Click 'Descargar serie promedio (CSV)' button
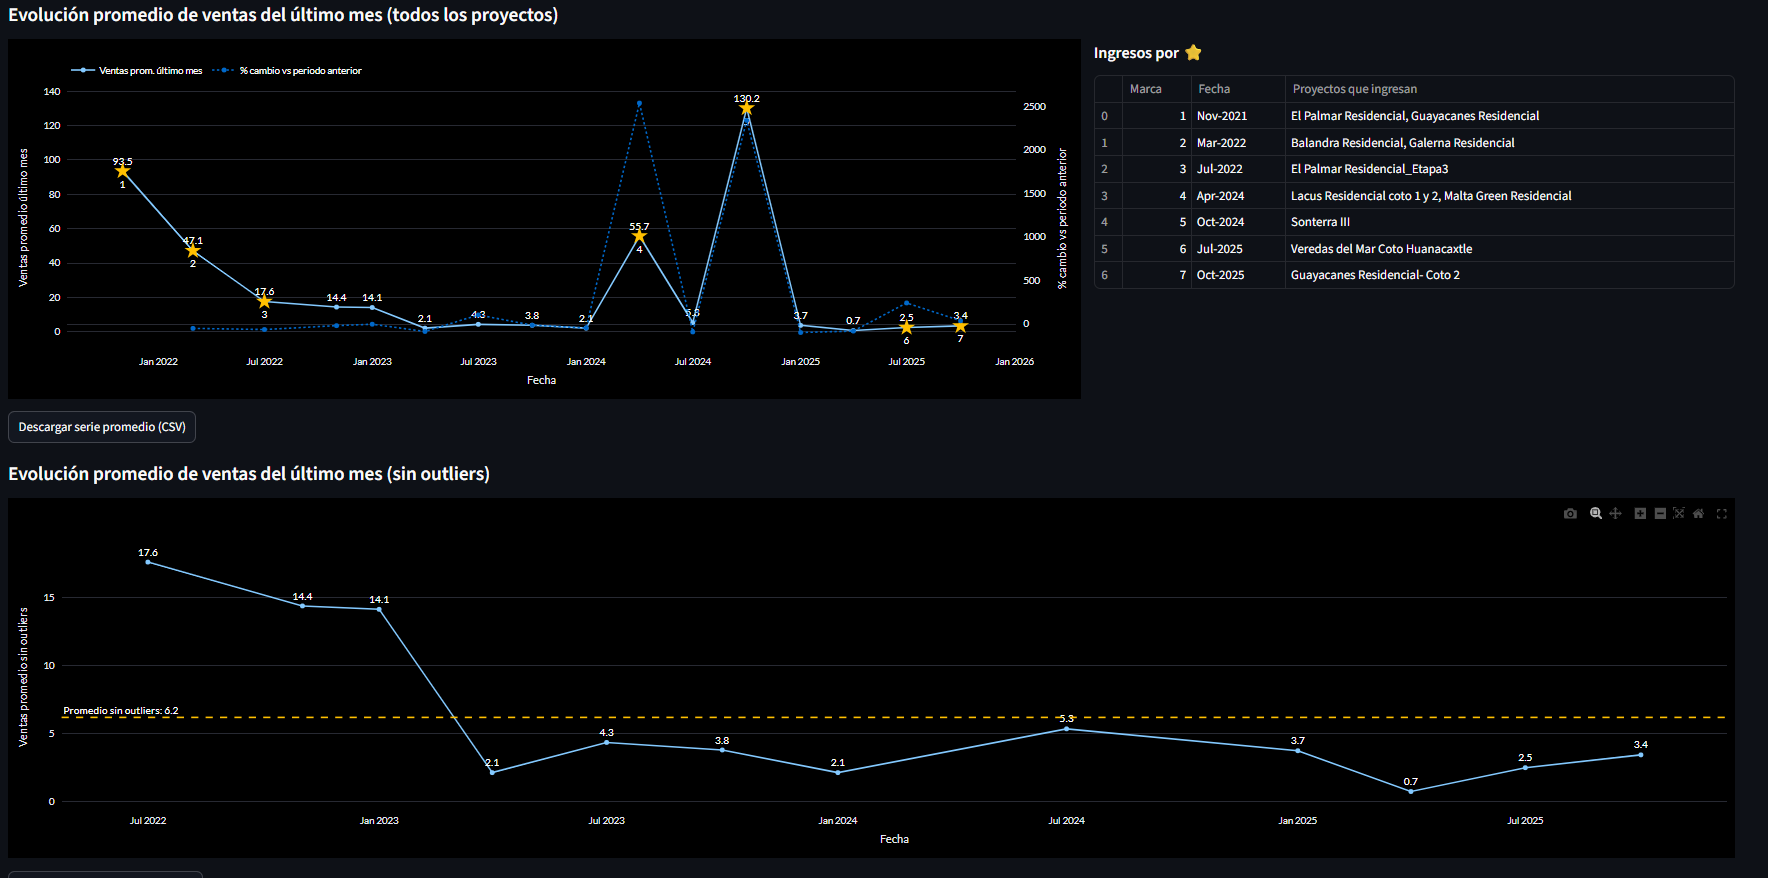Viewport: 1768px width, 878px height. pos(102,427)
